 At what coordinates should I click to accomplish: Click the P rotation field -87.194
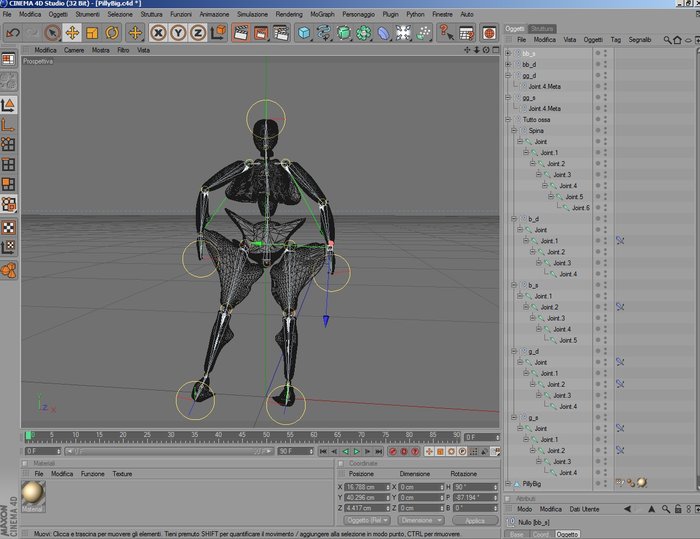475,497
